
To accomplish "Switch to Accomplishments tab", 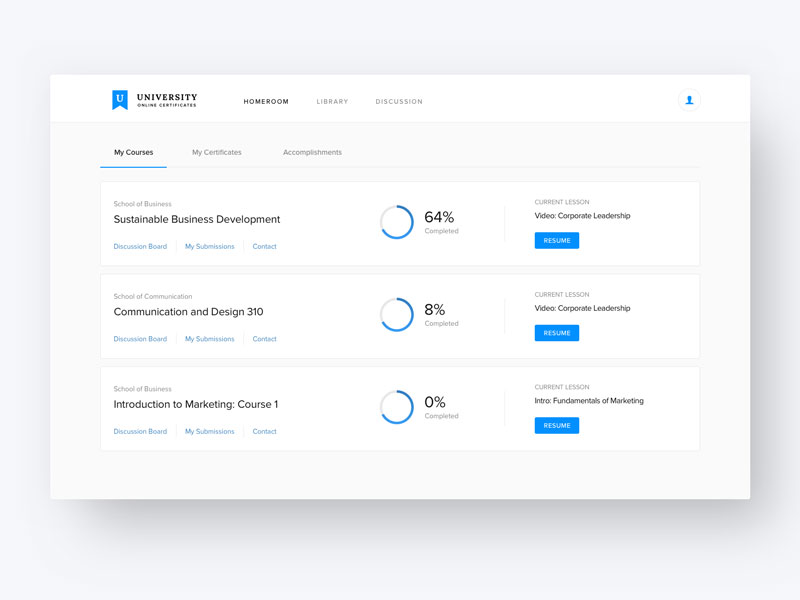I will coord(312,152).
